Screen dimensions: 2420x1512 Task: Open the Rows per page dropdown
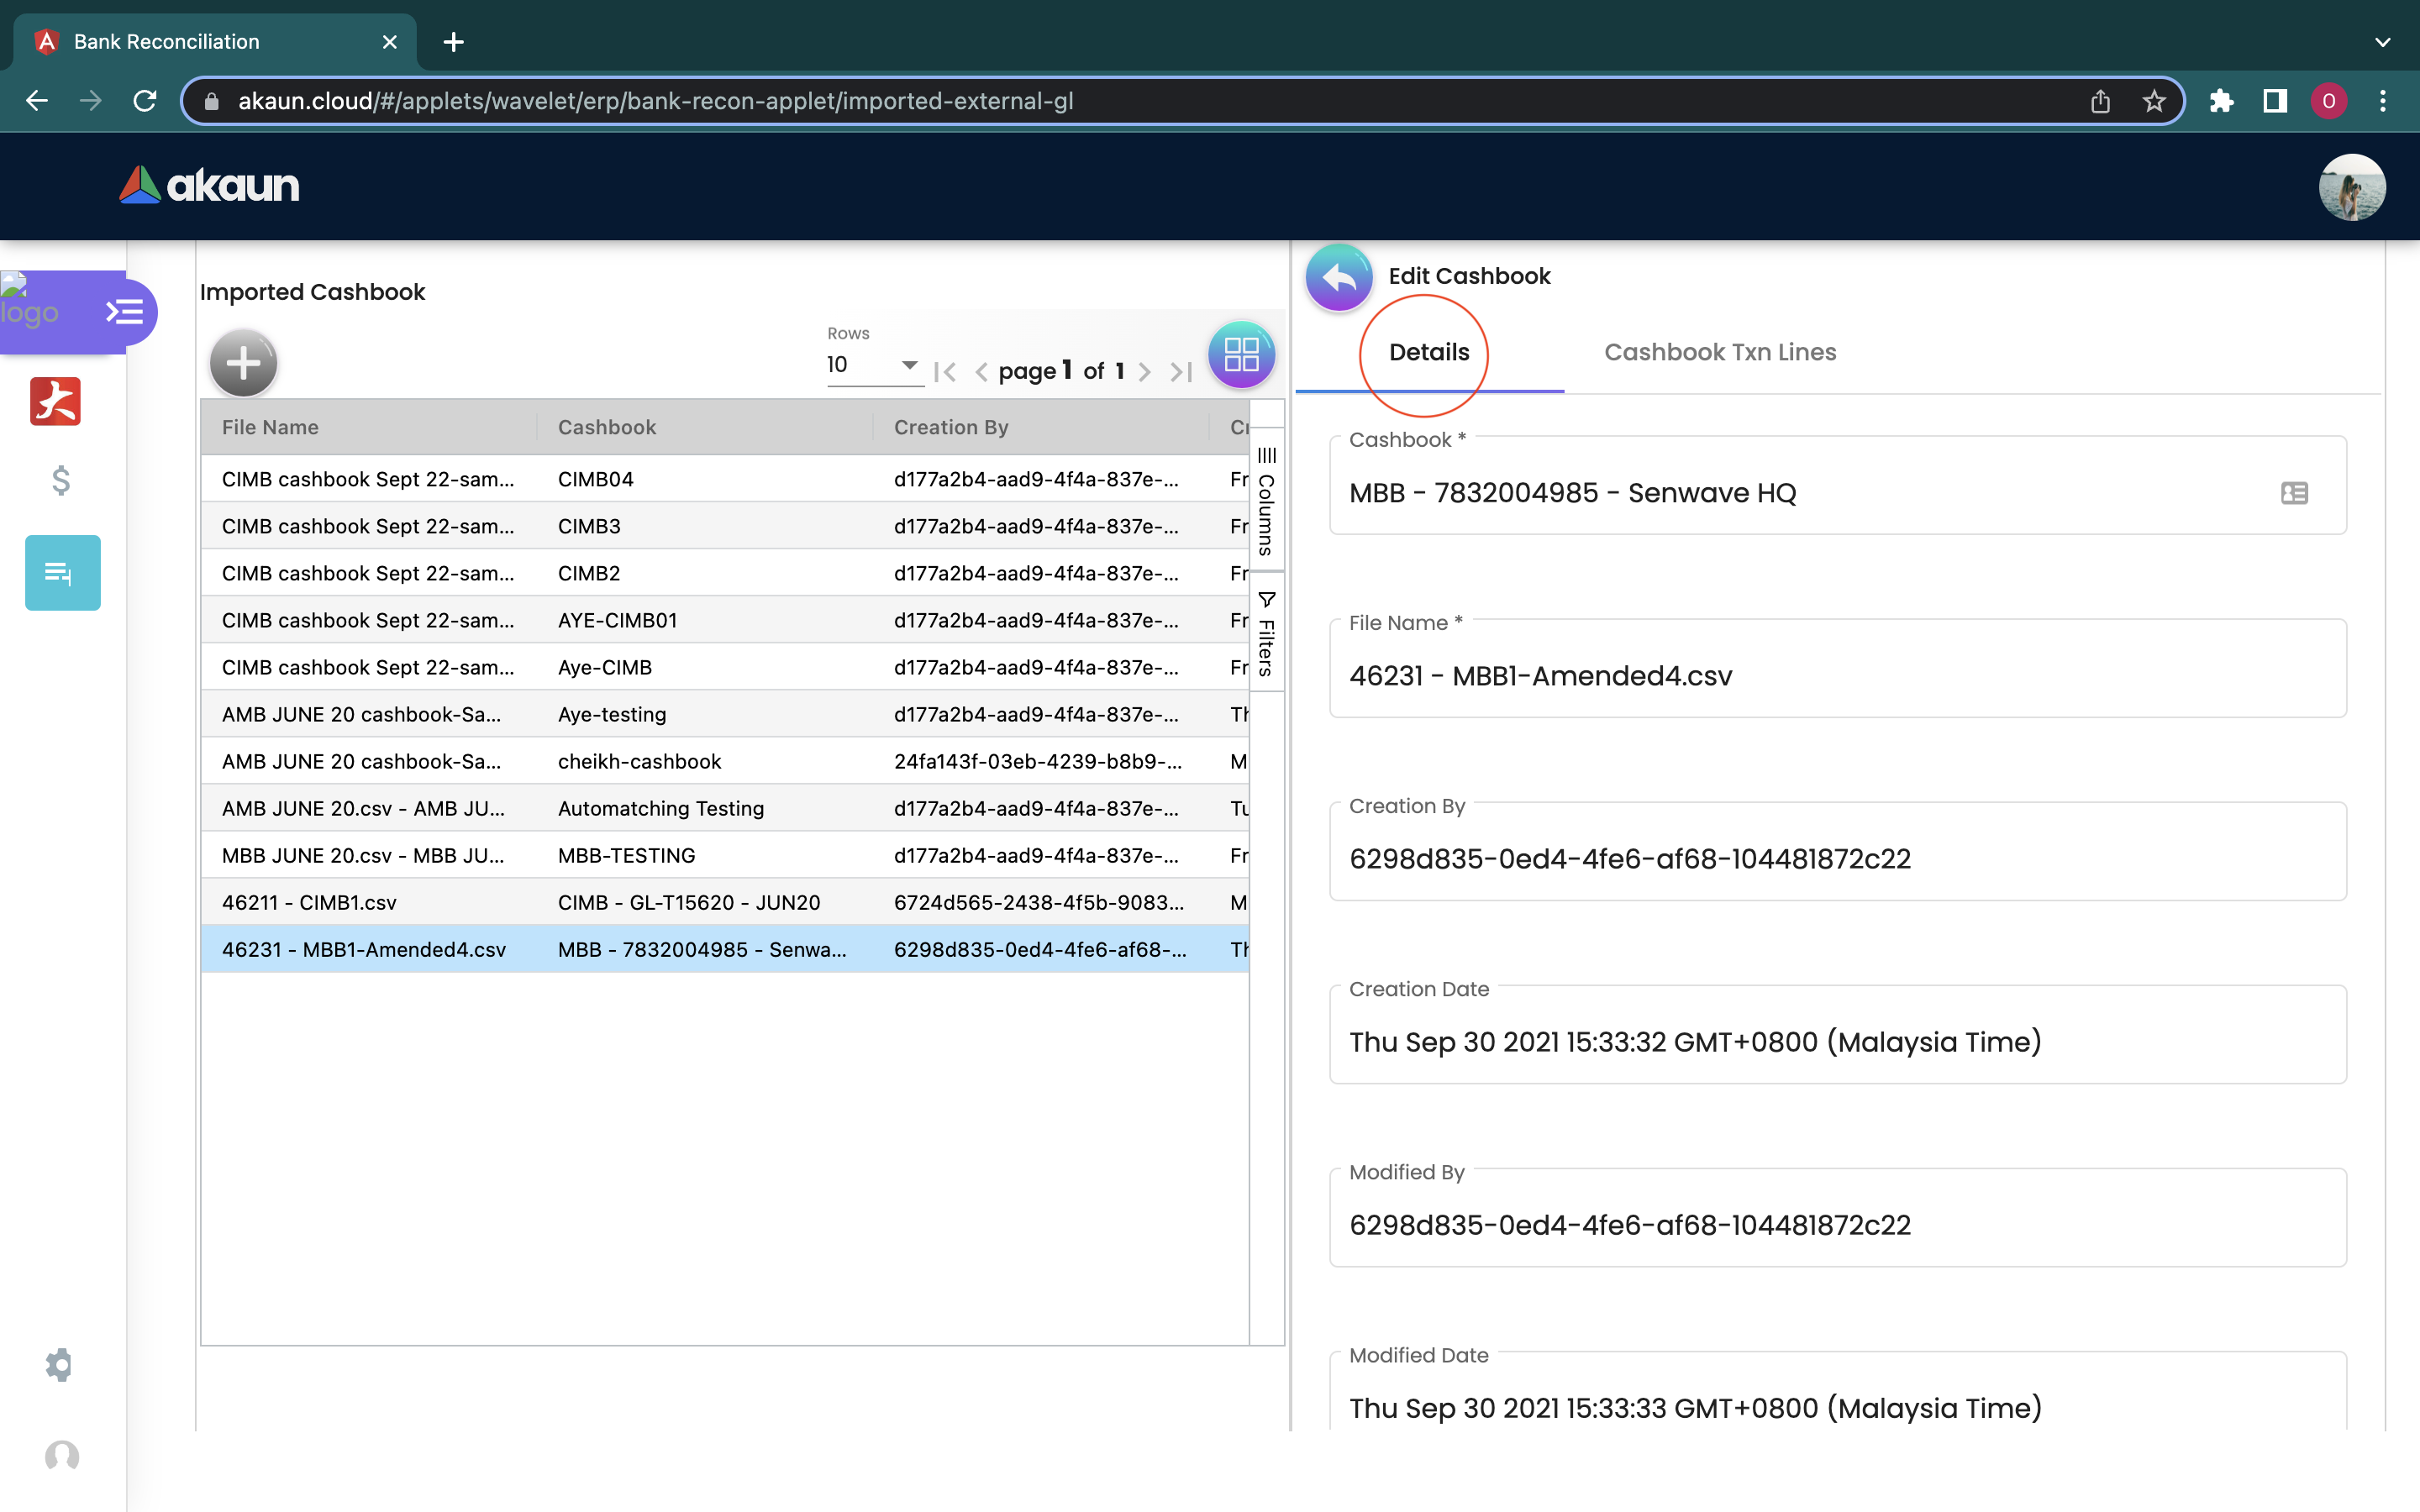pos(872,365)
